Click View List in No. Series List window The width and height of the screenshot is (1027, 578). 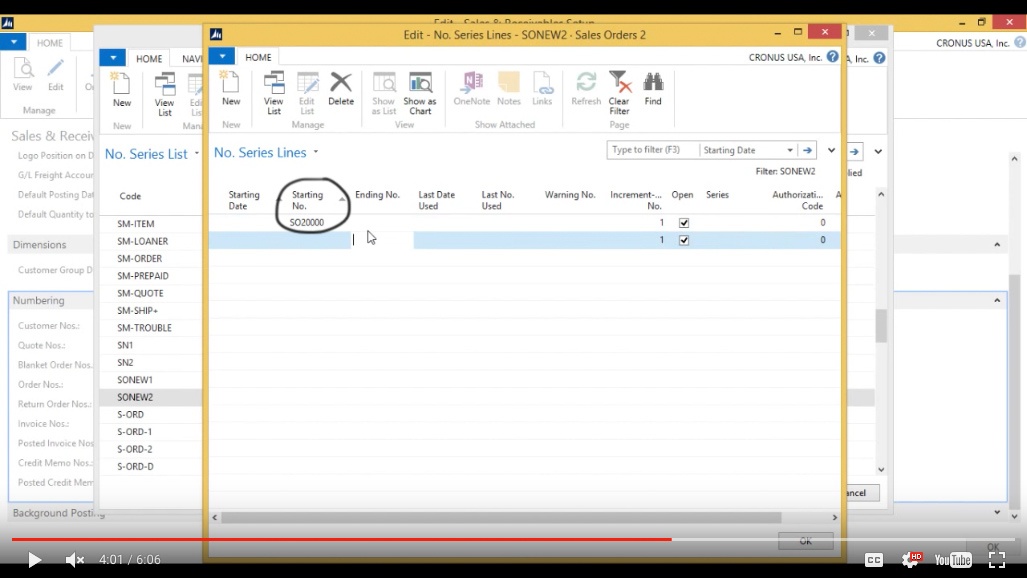(x=164, y=94)
